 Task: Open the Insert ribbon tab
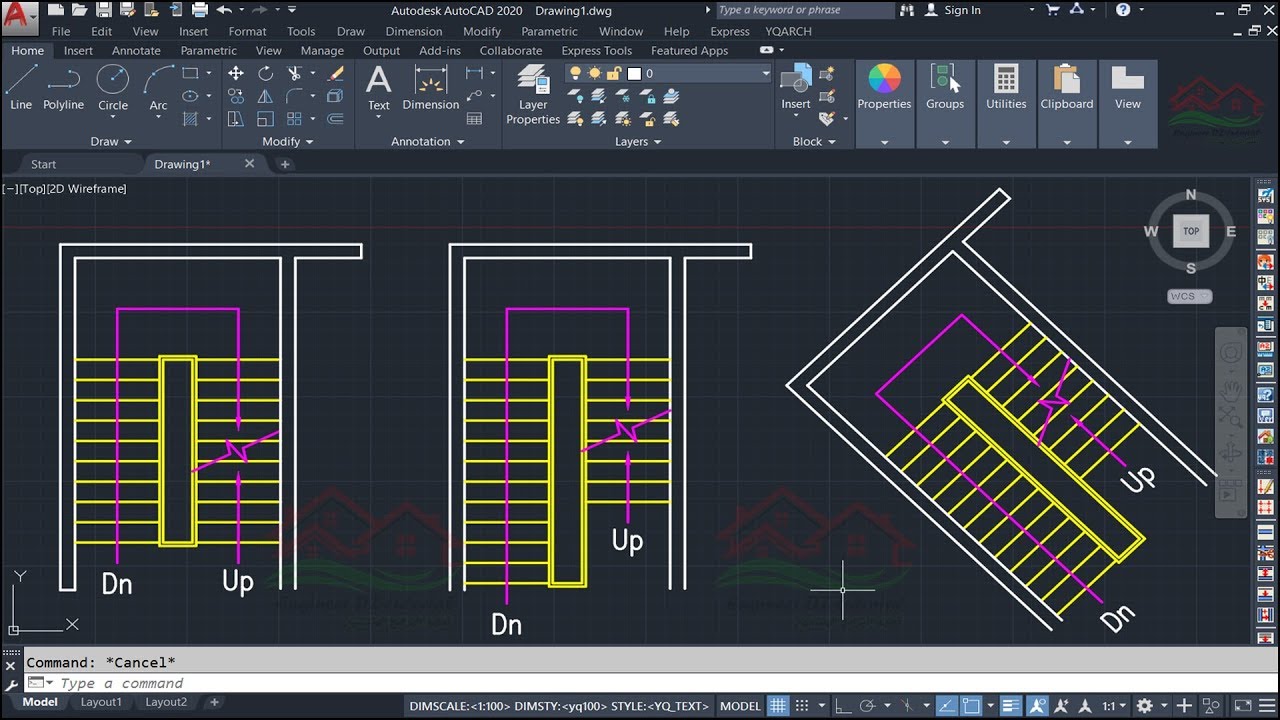(x=78, y=51)
